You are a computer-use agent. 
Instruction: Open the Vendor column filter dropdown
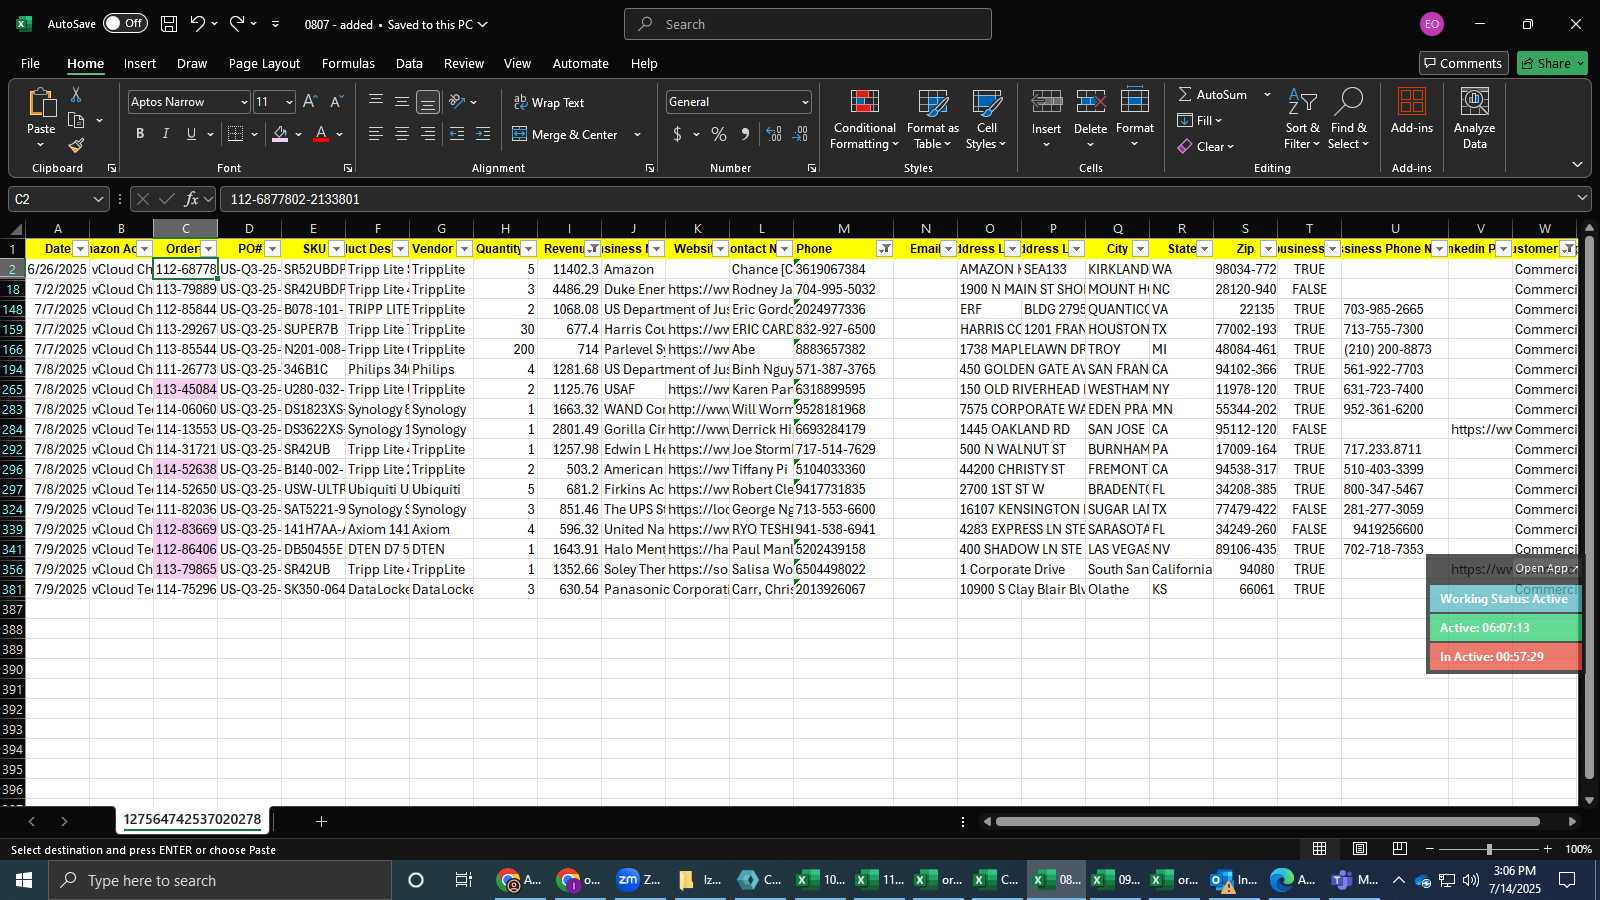coord(465,249)
